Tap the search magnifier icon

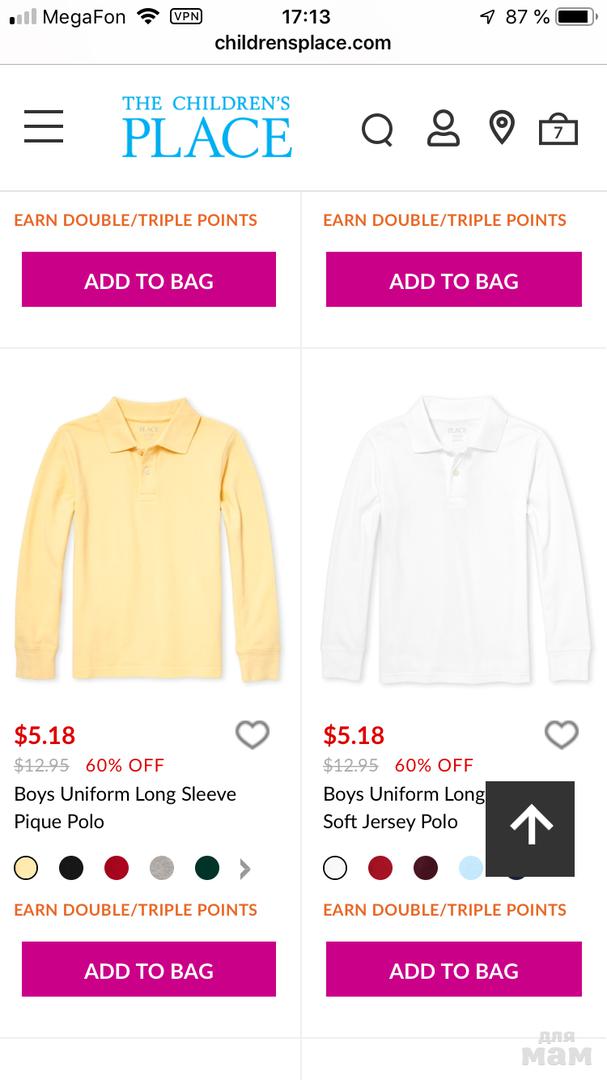point(377,129)
